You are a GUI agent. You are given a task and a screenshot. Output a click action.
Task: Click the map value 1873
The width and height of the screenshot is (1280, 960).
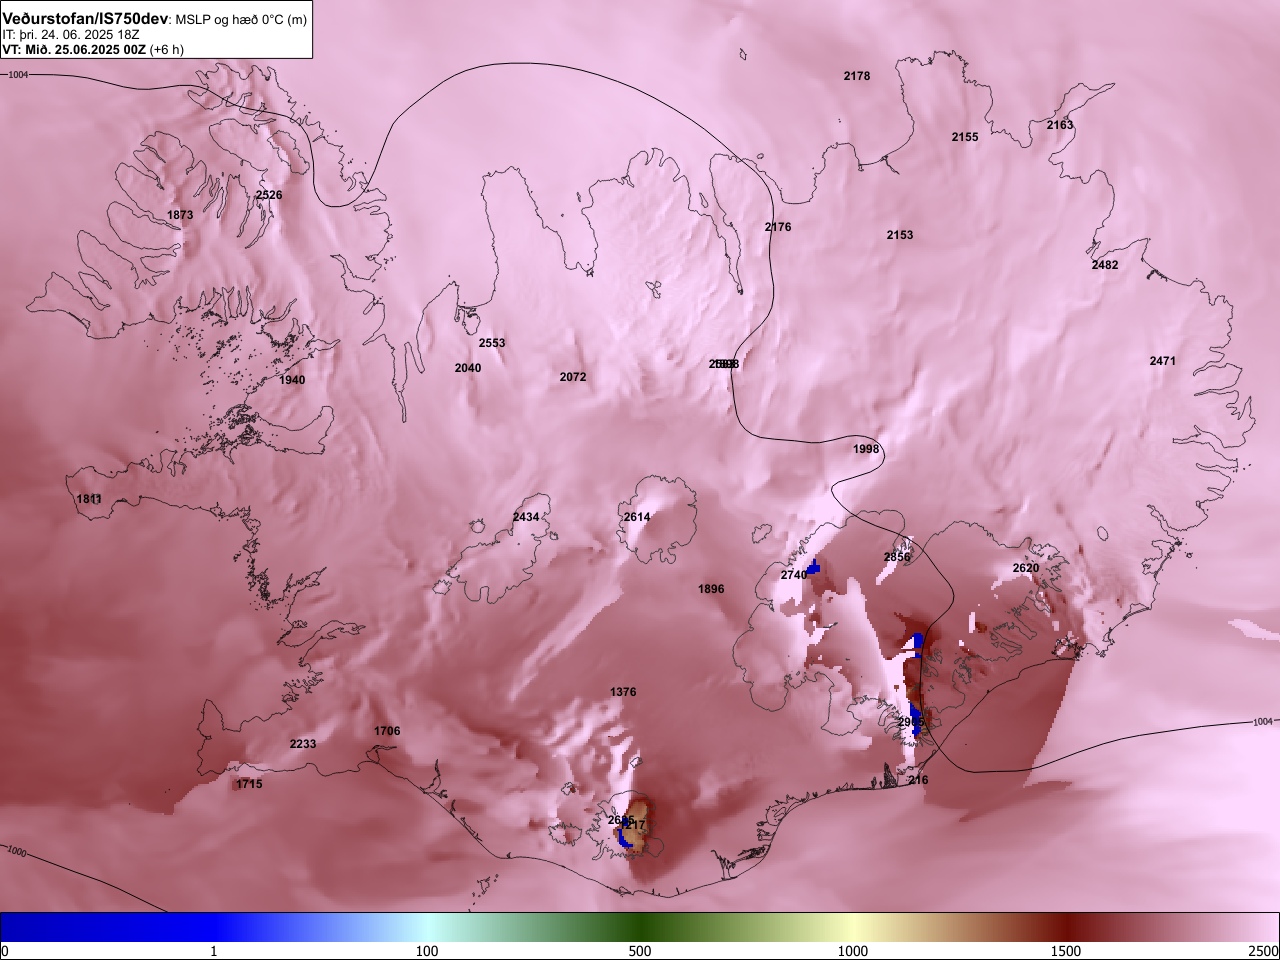[180, 215]
